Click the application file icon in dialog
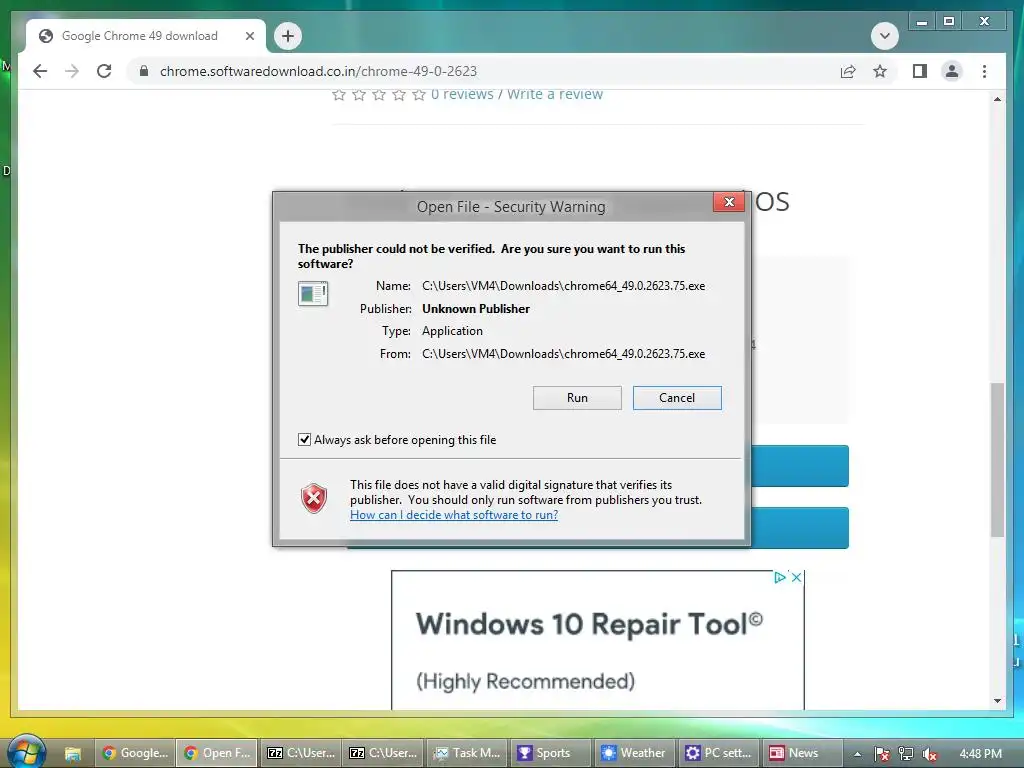Viewport: 1024px width, 768px height. tap(313, 293)
